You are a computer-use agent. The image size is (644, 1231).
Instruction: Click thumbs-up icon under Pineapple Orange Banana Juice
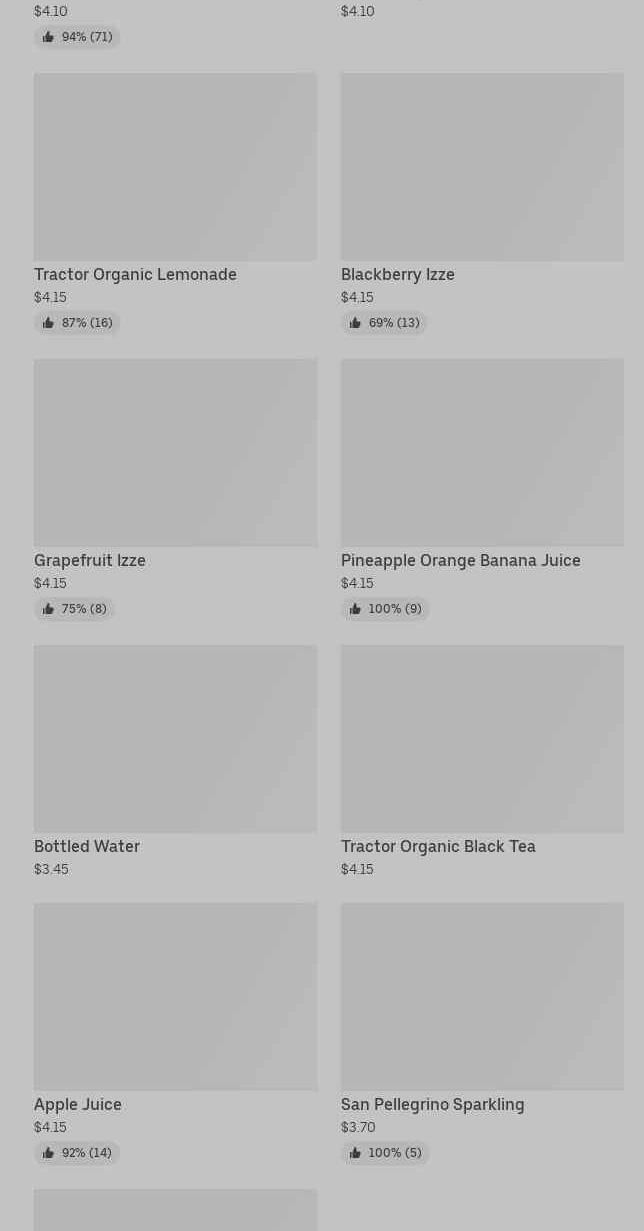click(355, 609)
